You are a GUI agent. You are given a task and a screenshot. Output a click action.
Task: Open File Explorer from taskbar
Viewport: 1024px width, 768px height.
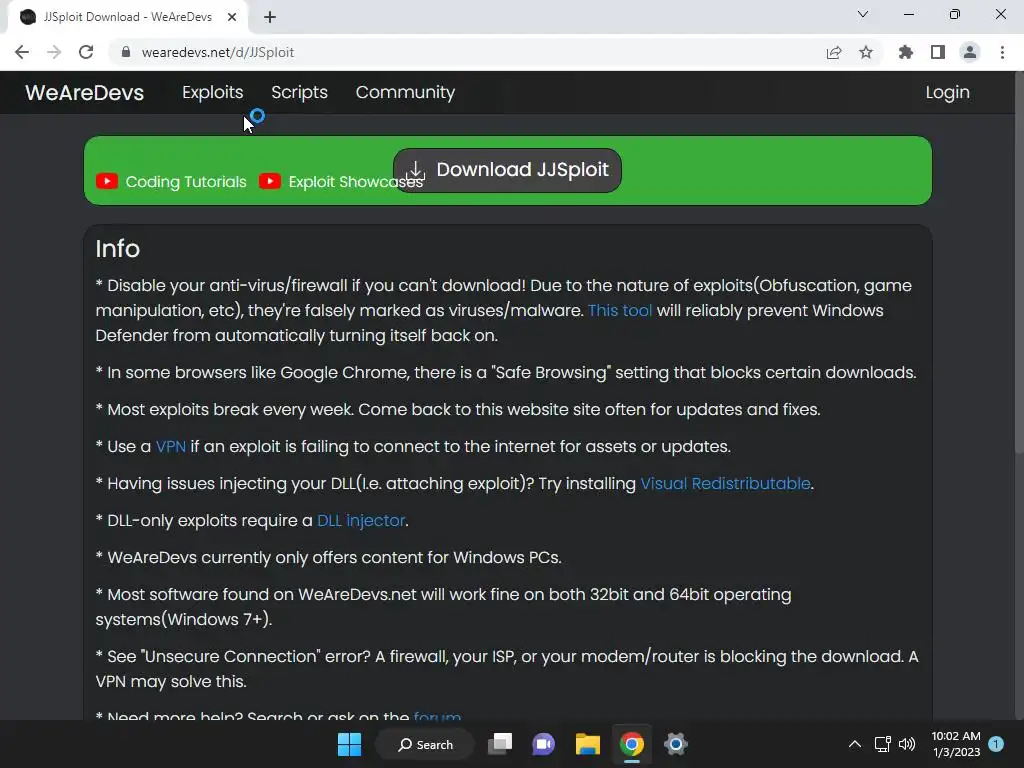coord(587,744)
